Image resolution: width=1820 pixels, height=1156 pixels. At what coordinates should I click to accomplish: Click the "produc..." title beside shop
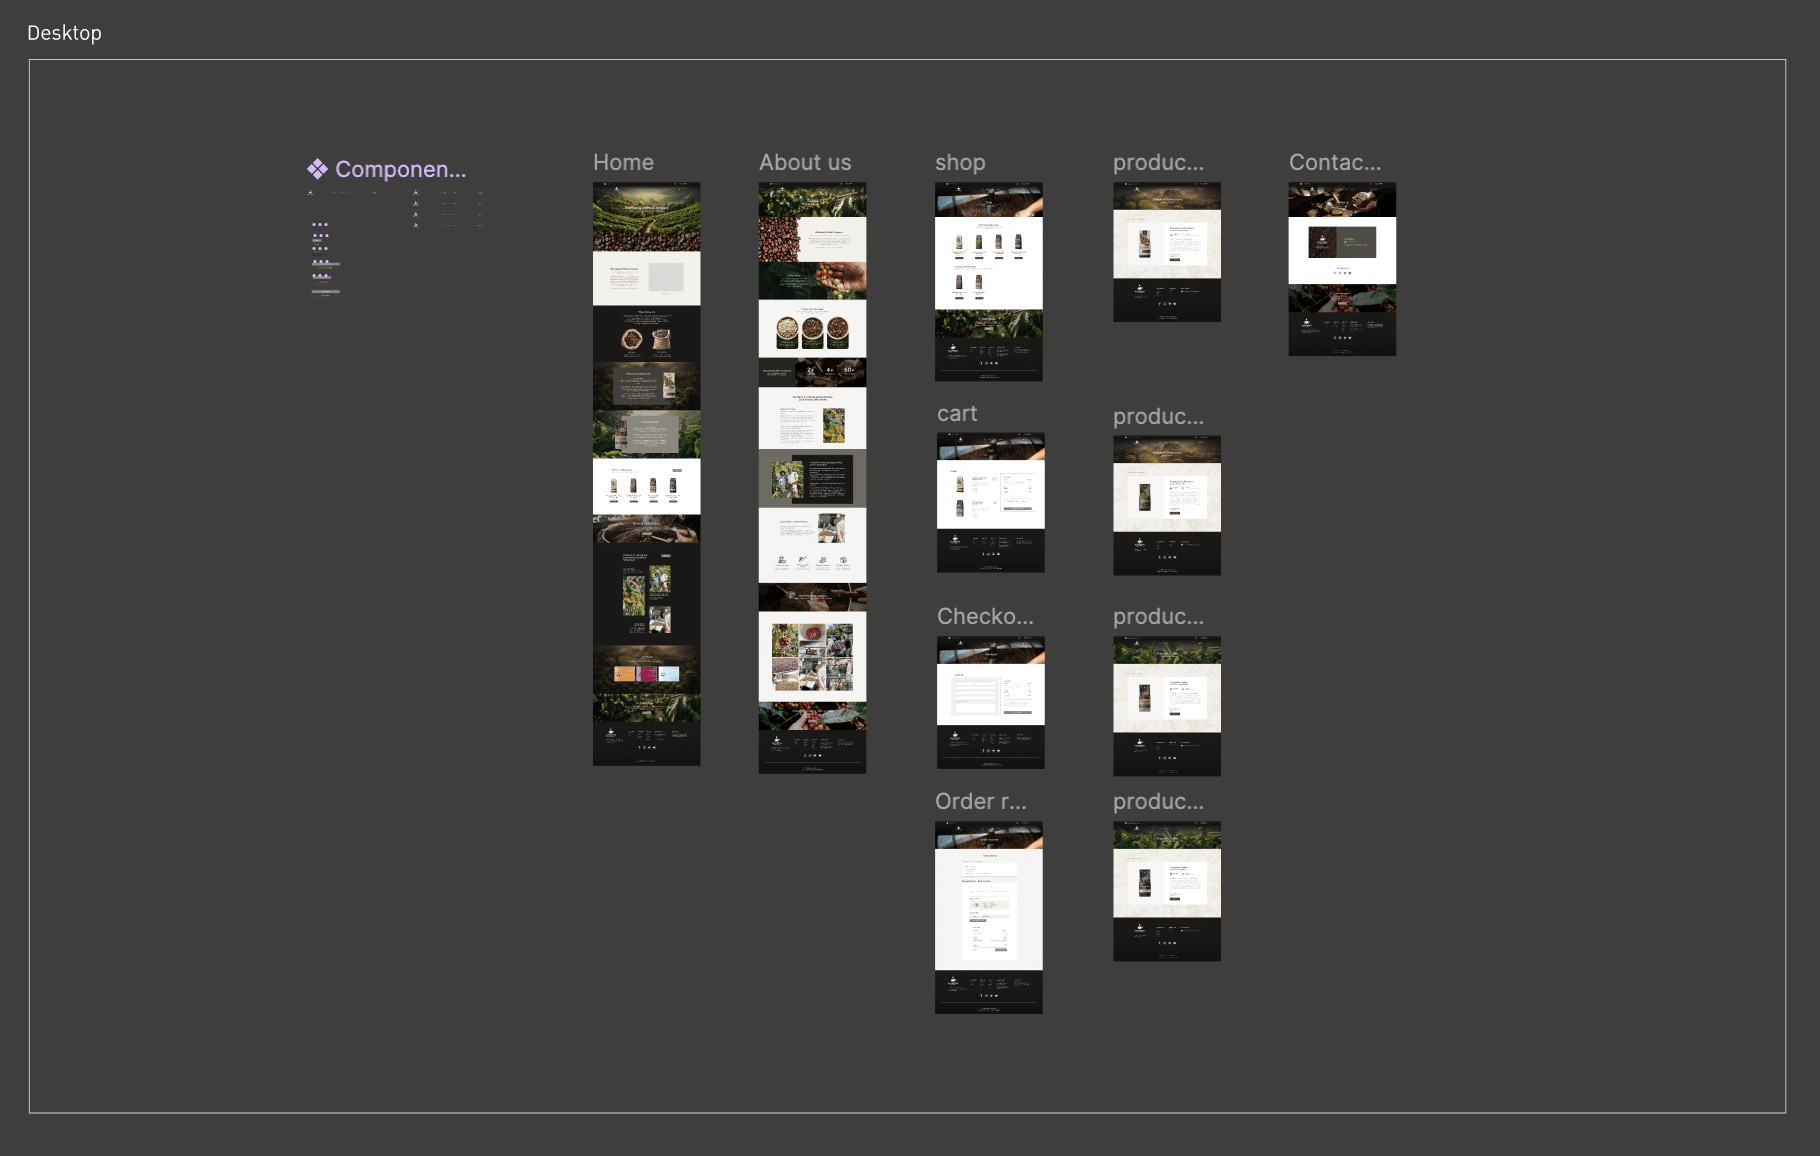pyautogui.click(x=1158, y=162)
